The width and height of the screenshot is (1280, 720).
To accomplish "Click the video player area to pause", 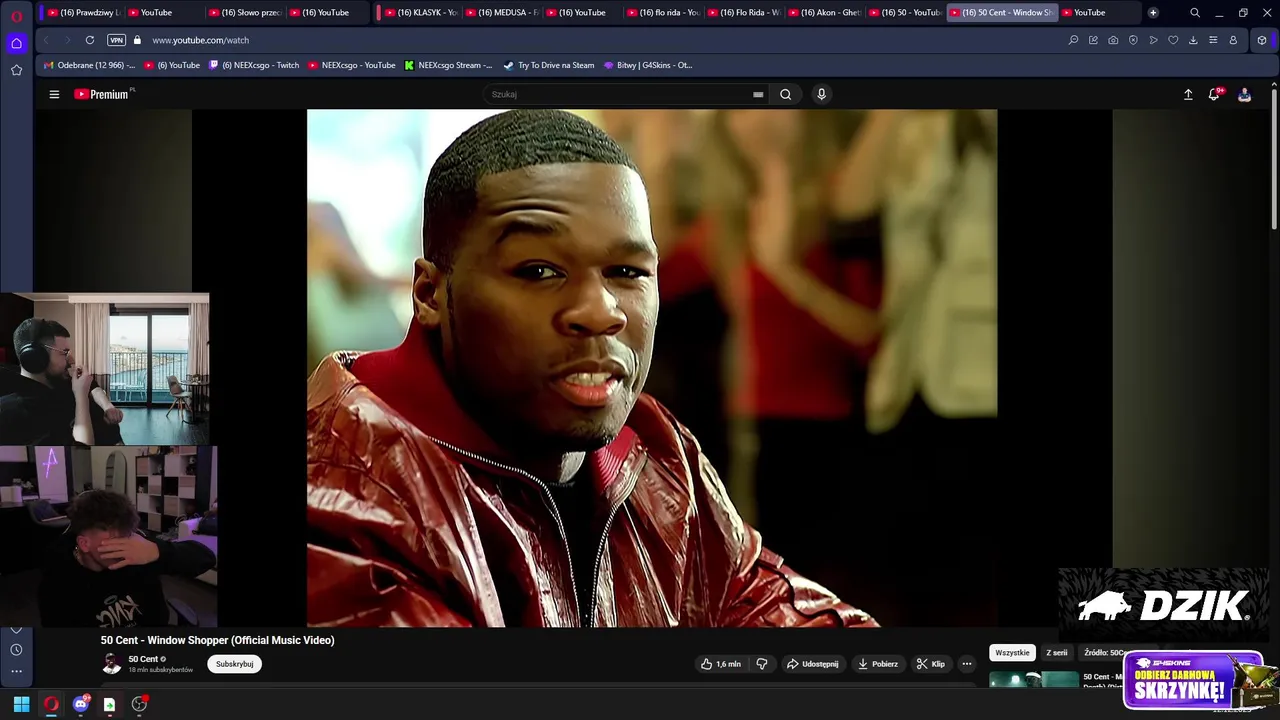I will point(652,368).
